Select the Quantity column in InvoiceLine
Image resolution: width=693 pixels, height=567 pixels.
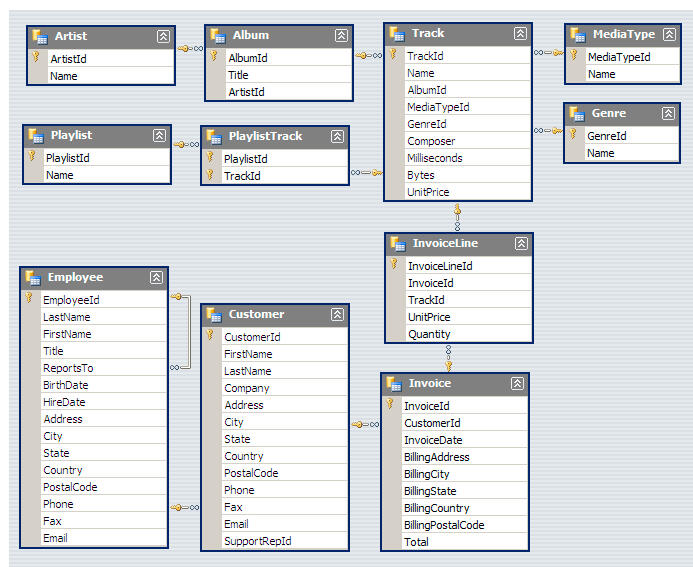click(429, 334)
